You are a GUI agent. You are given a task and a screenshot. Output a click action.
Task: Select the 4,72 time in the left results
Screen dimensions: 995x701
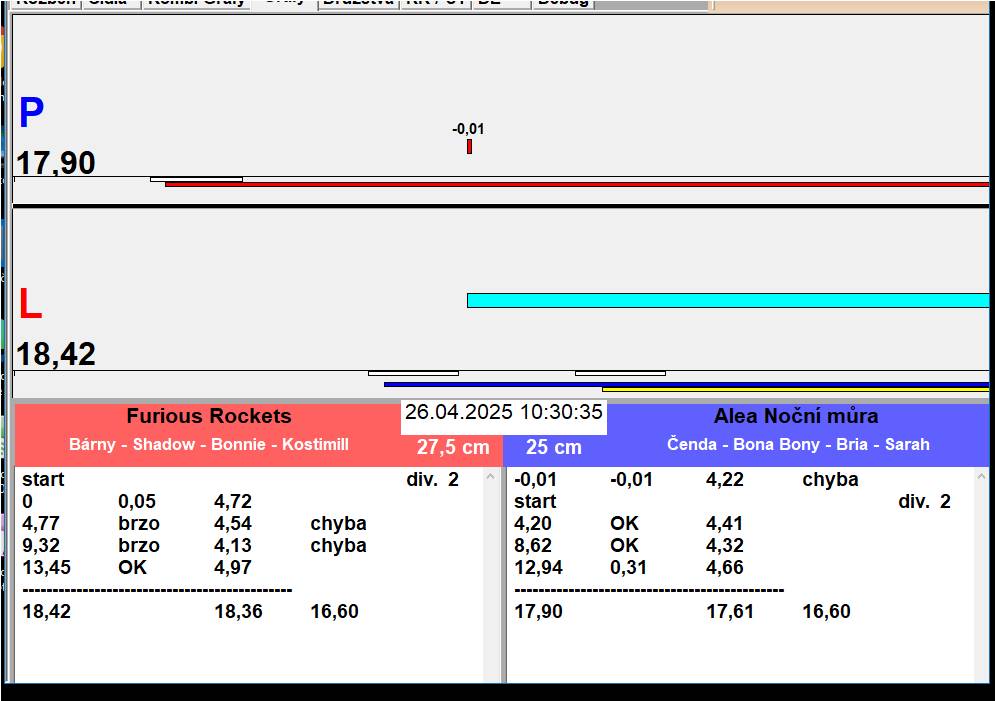click(x=233, y=502)
